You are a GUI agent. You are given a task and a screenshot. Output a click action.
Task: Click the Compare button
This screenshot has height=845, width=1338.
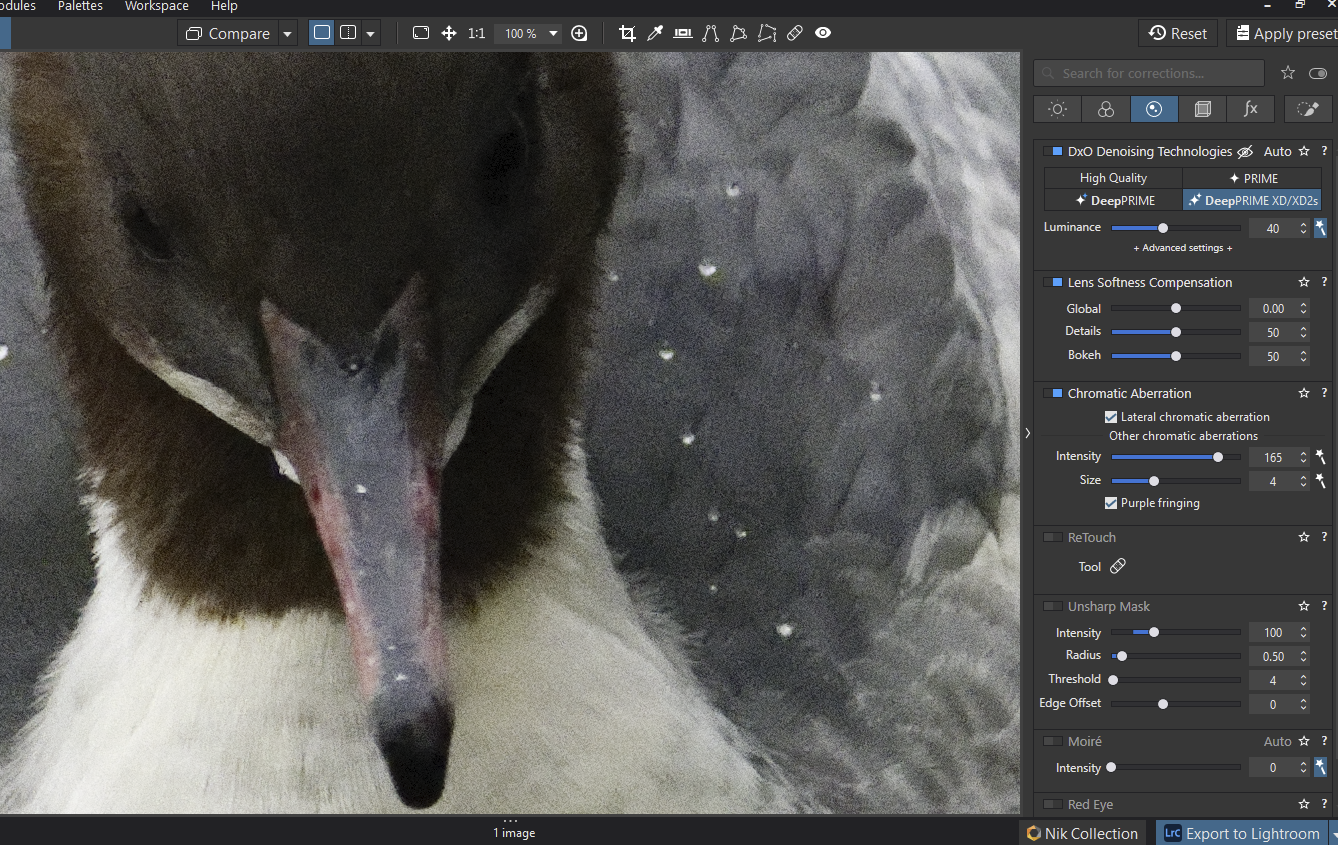[x=228, y=33]
